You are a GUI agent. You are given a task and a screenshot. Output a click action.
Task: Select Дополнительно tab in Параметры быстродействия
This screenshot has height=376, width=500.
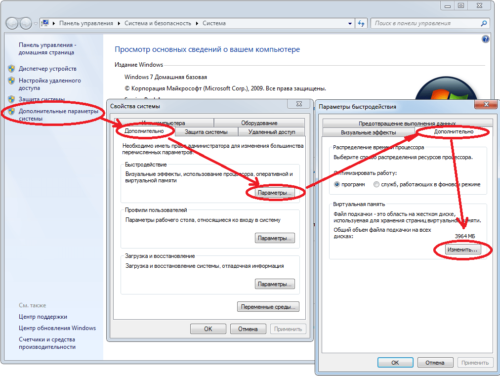(x=454, y=132)
